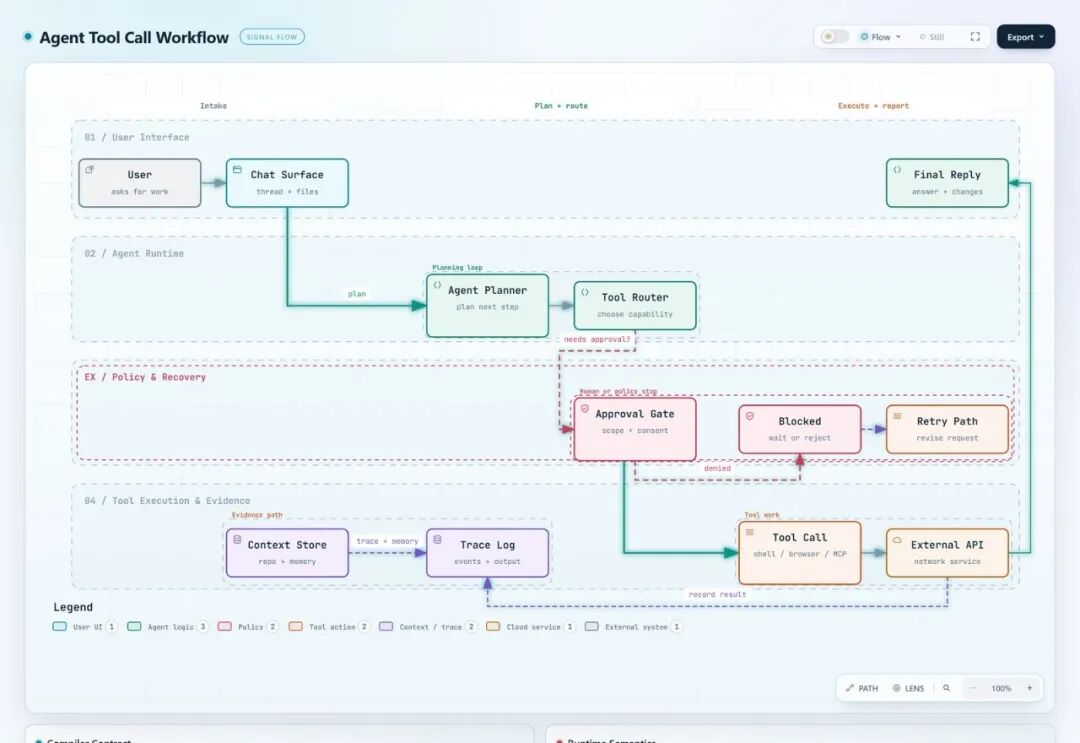Image resolution: width=1080 pixels, height=743 pixels.
Task: Click the Final Reply node icon
Action: point(897,169)
